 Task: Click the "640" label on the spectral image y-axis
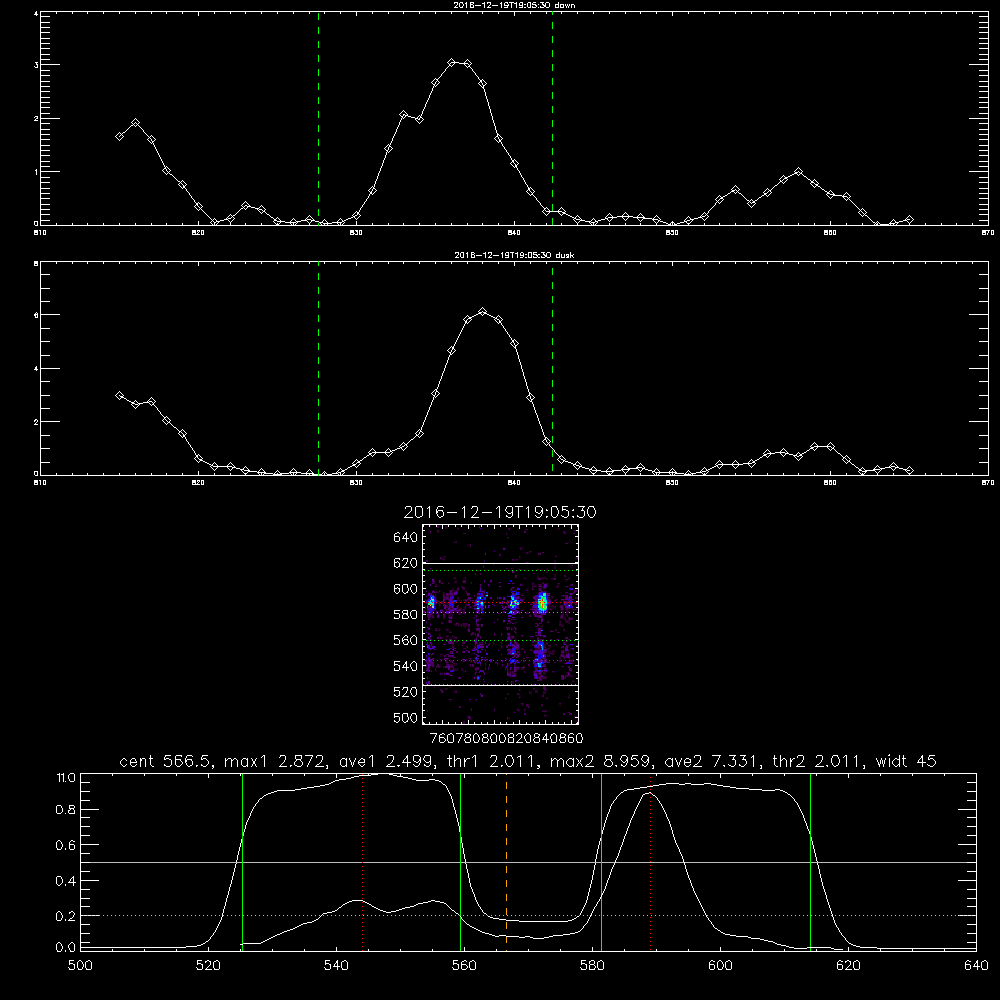pos(406,538)
